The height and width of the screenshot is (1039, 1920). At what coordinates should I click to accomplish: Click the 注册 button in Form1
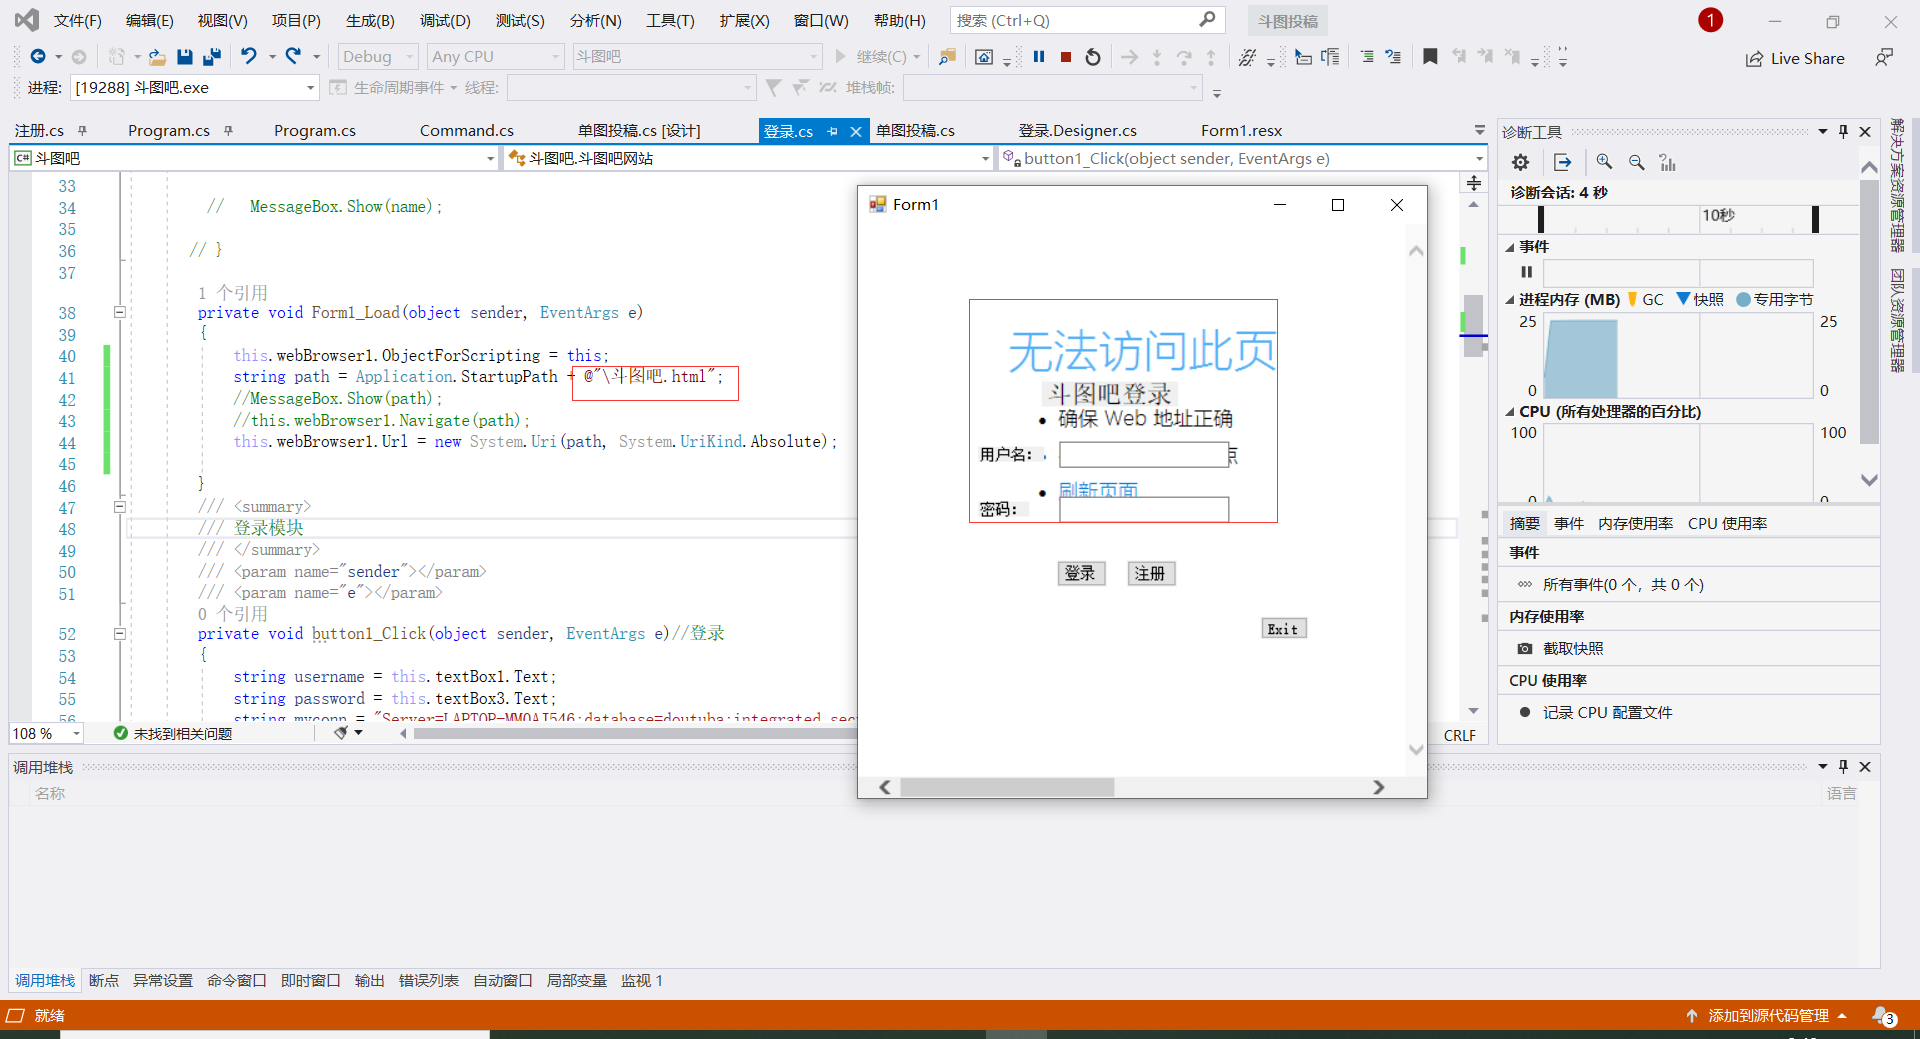pos(1150,573)
